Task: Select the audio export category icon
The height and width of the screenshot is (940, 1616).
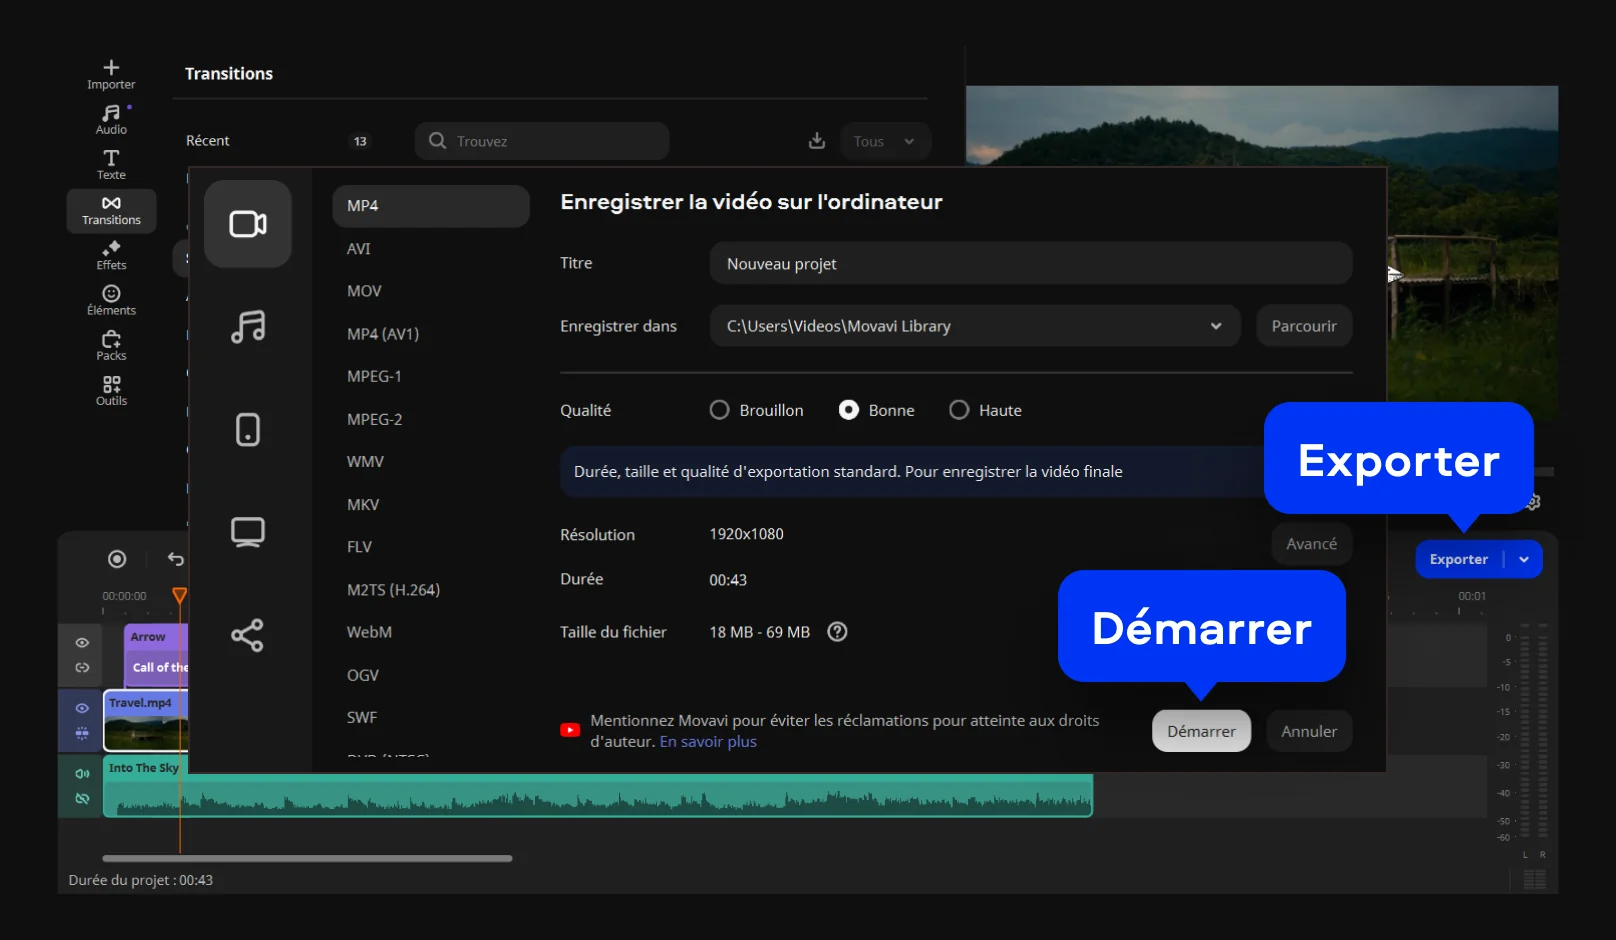Action: coord(248,327)
